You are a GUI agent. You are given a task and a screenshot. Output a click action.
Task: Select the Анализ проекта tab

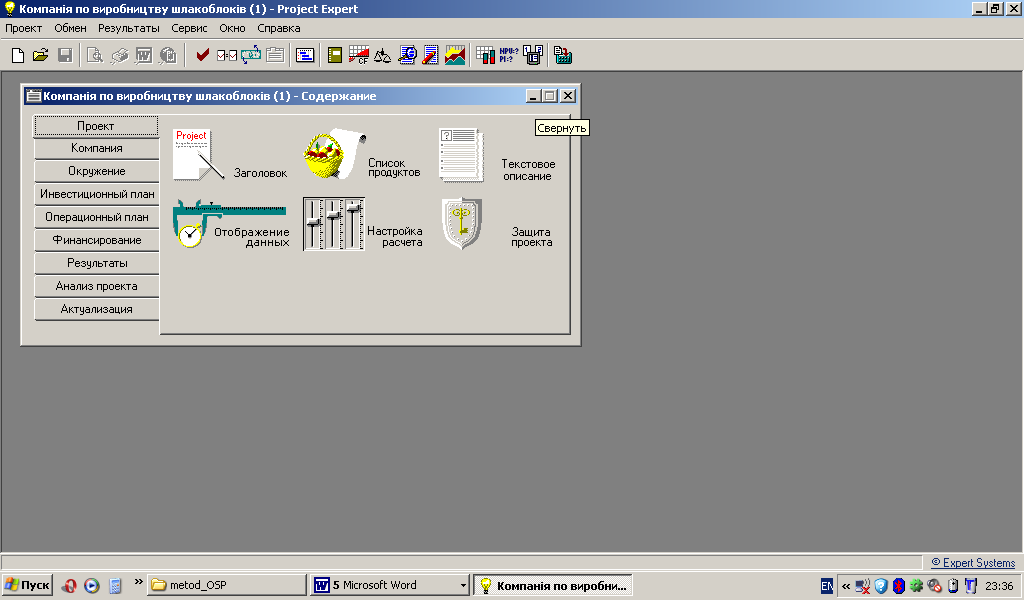96,286
